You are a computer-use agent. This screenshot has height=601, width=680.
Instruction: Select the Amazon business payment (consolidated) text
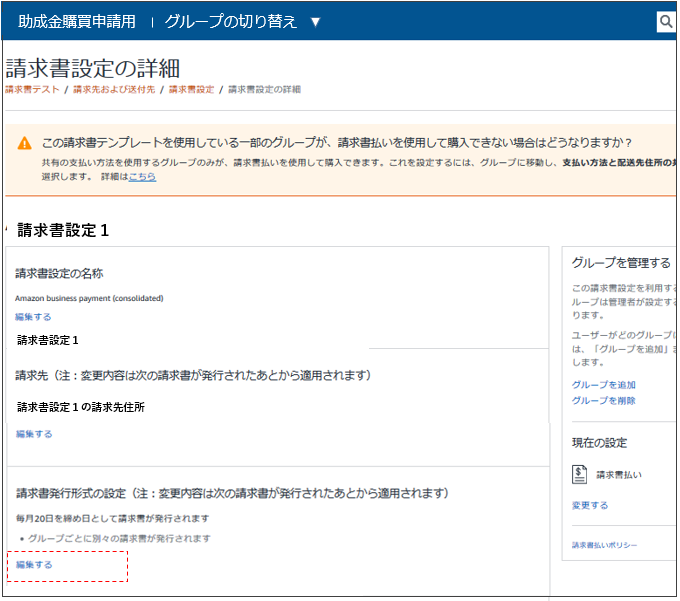click(x=89, y=298)
